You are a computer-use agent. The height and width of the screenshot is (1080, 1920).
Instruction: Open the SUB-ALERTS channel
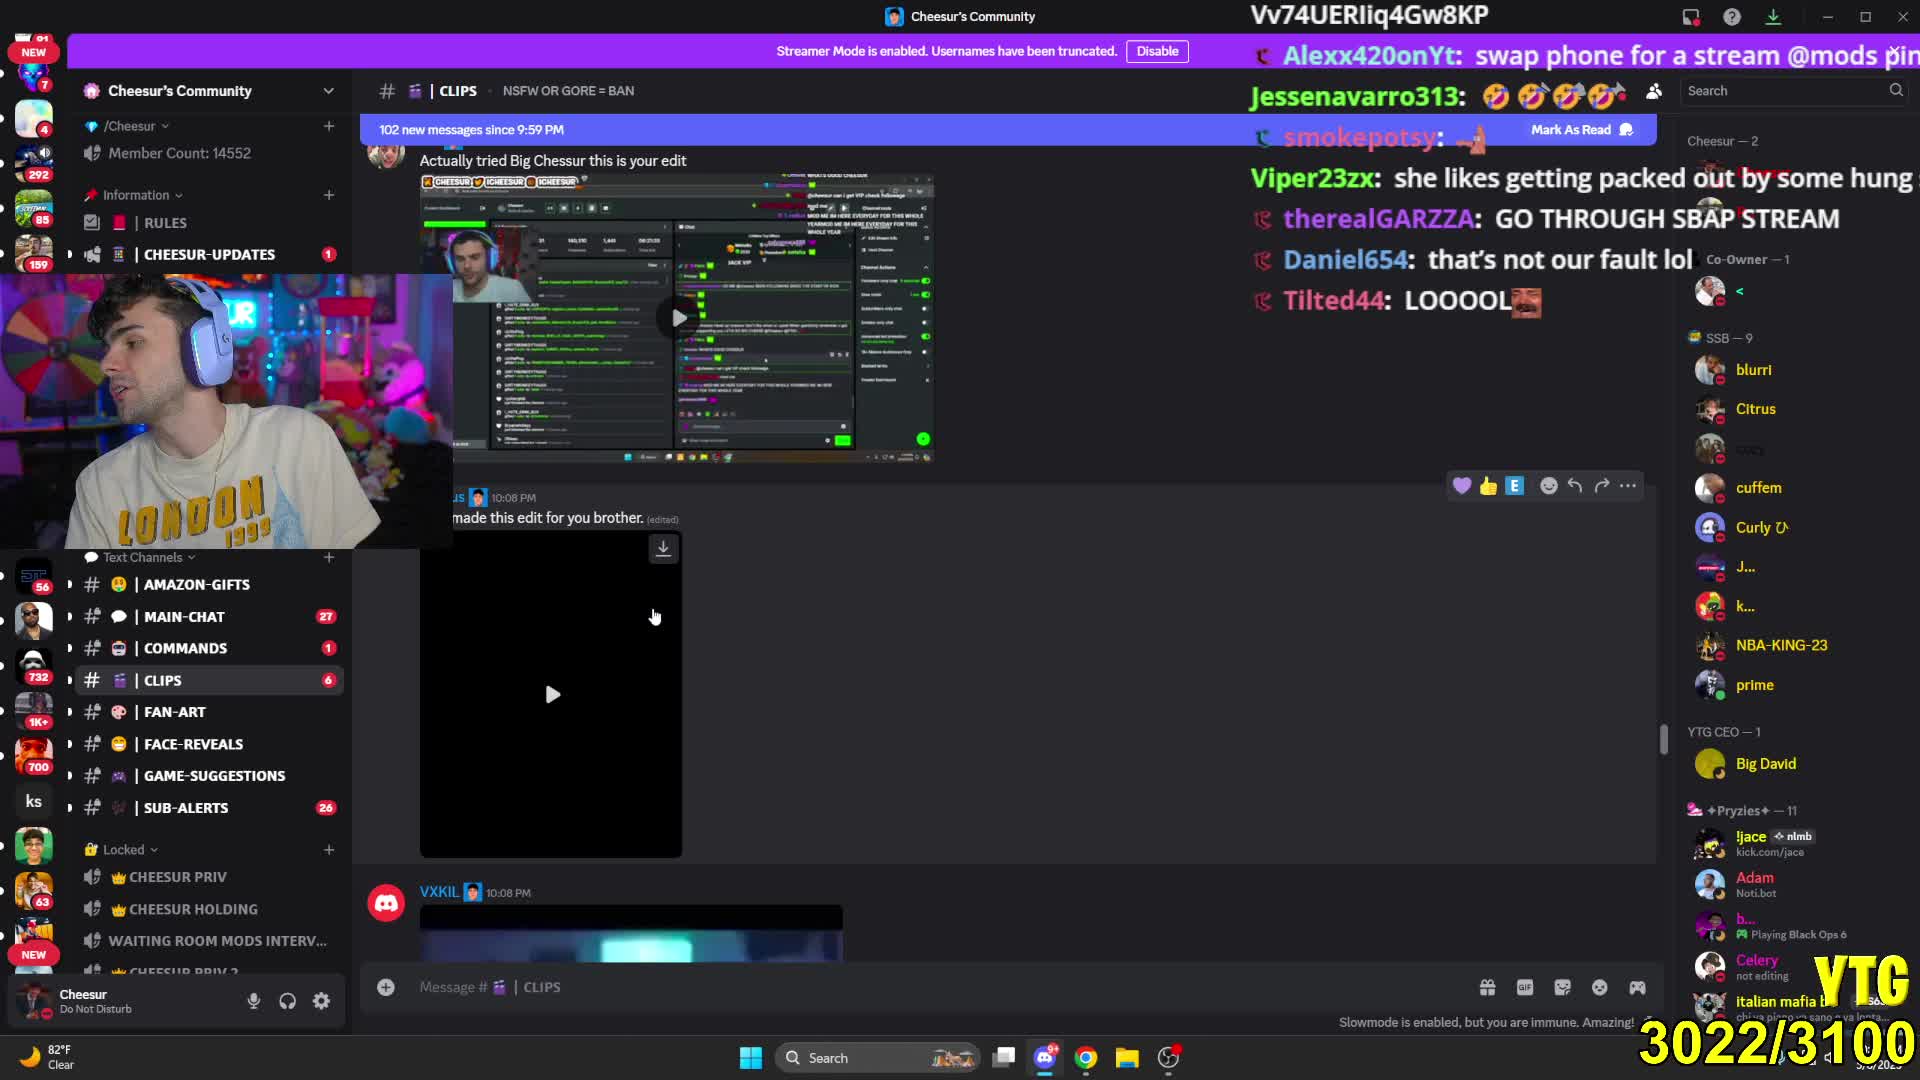210,808
